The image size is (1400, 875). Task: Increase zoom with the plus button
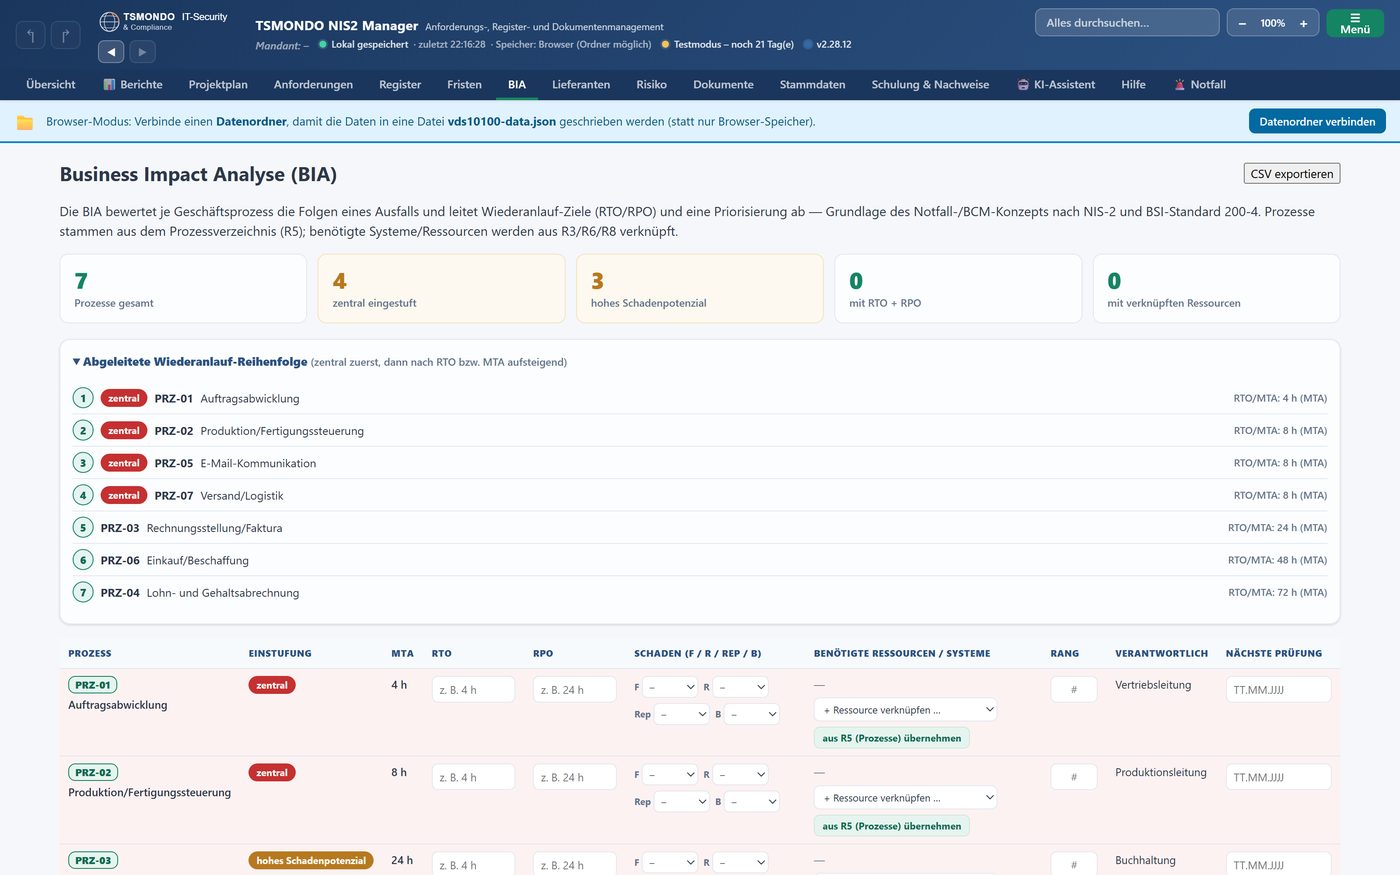tap(1303, 23)
